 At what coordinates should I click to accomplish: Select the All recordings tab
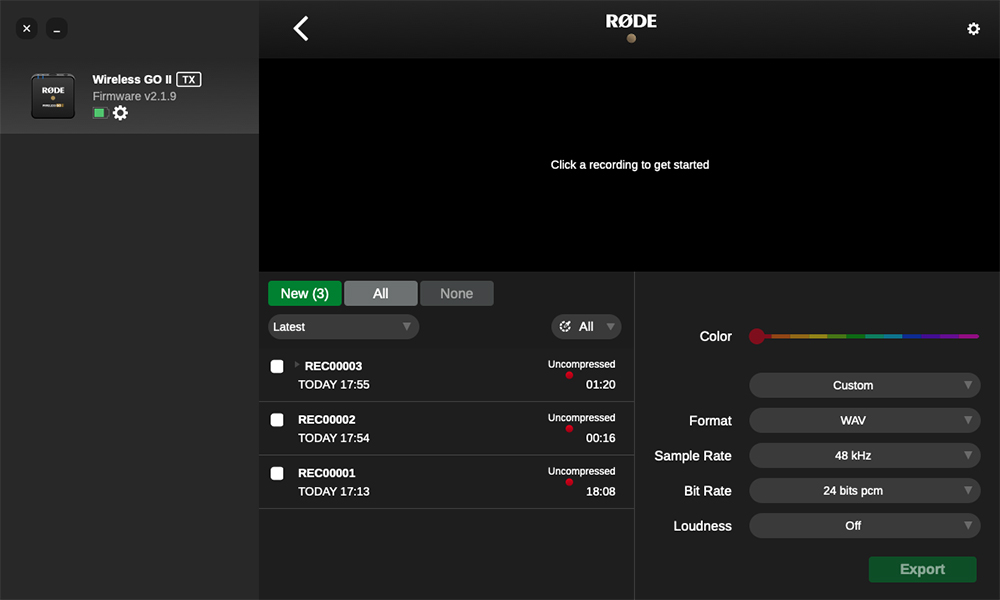[x=381, y=293]
